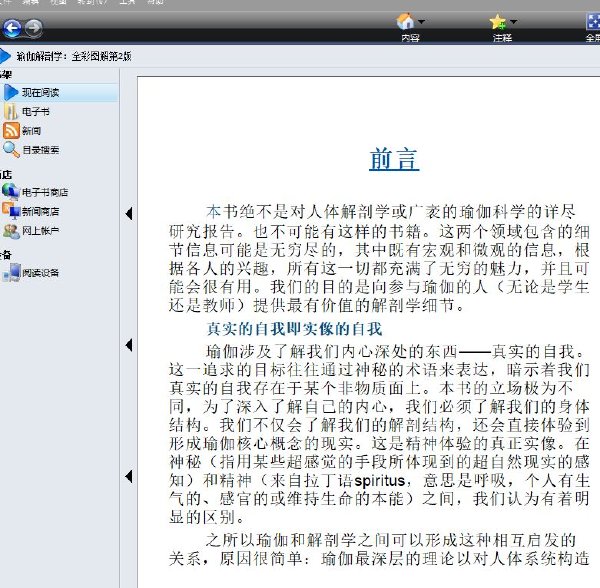600x588 pixels.
Task: Go forward with the gray forward arrow
Action: click(34, 28)
